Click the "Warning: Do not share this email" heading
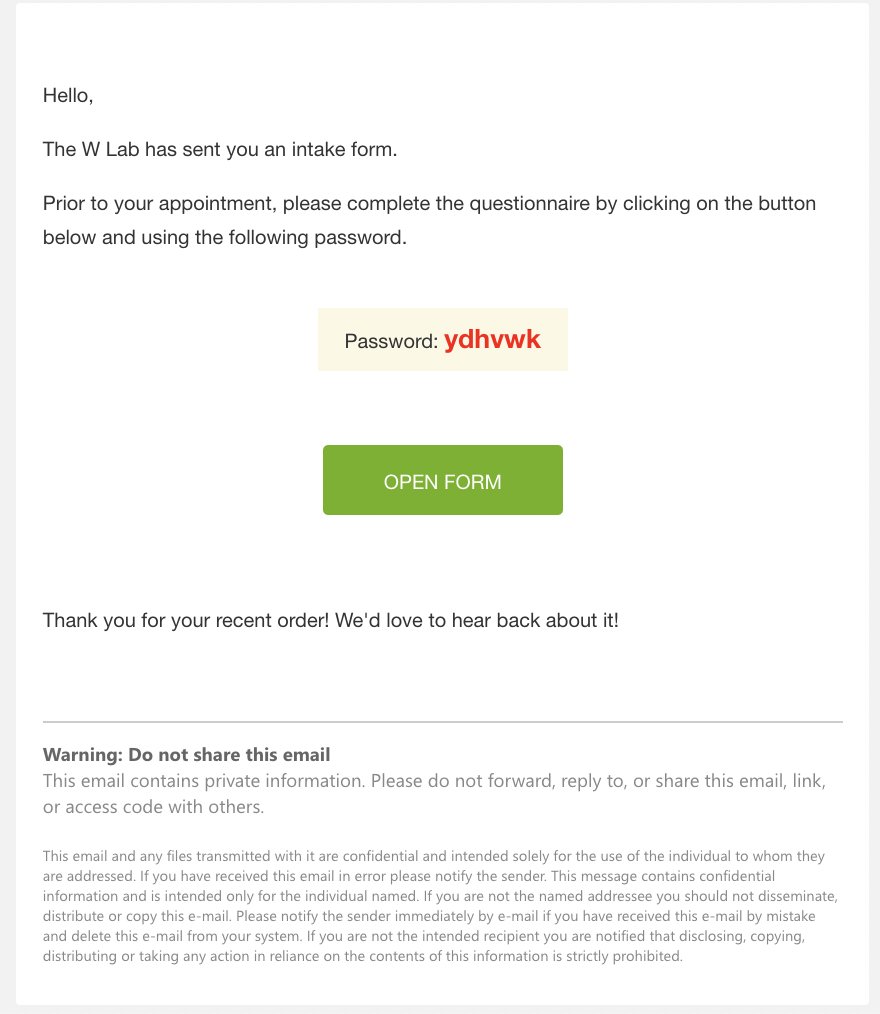Image resolution: width=880 pixels, height=1014 pixels. 186,755
